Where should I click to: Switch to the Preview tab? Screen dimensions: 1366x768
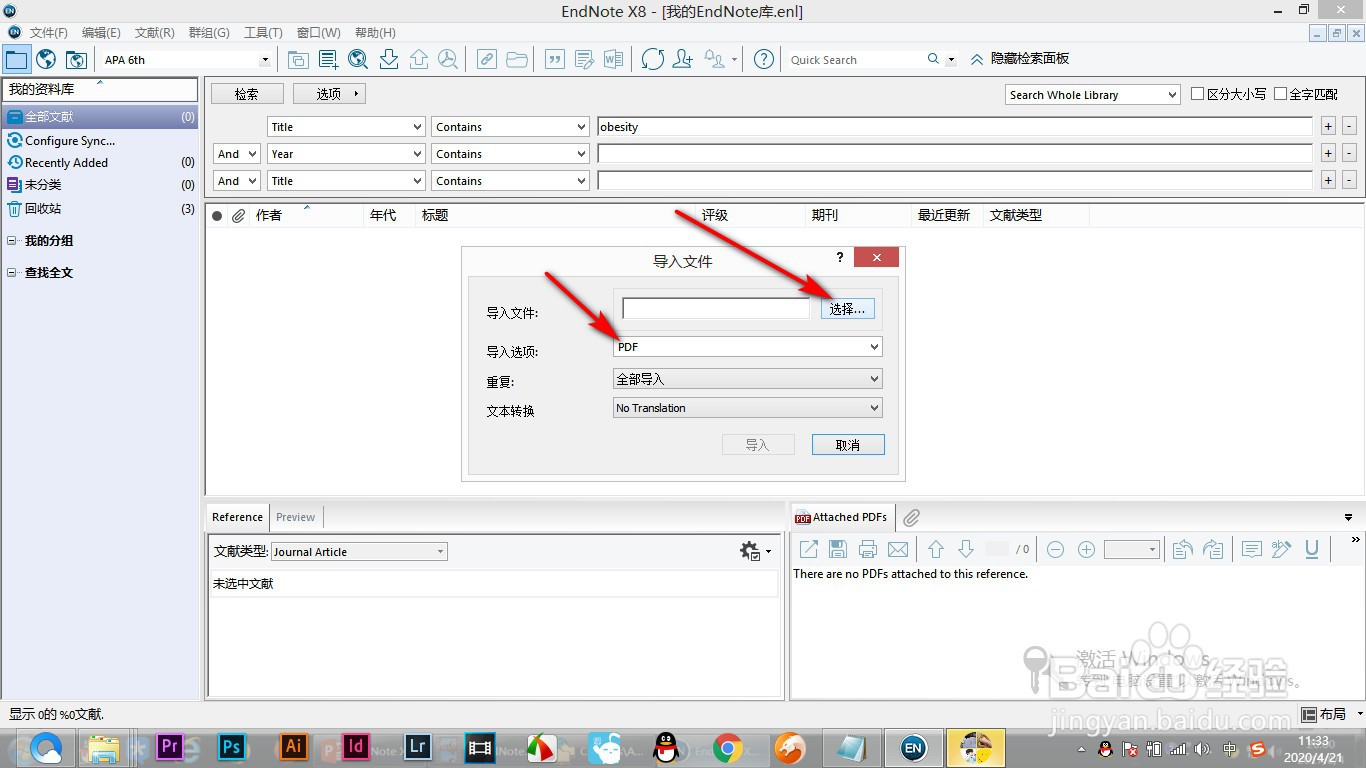[x=295, y=517]
